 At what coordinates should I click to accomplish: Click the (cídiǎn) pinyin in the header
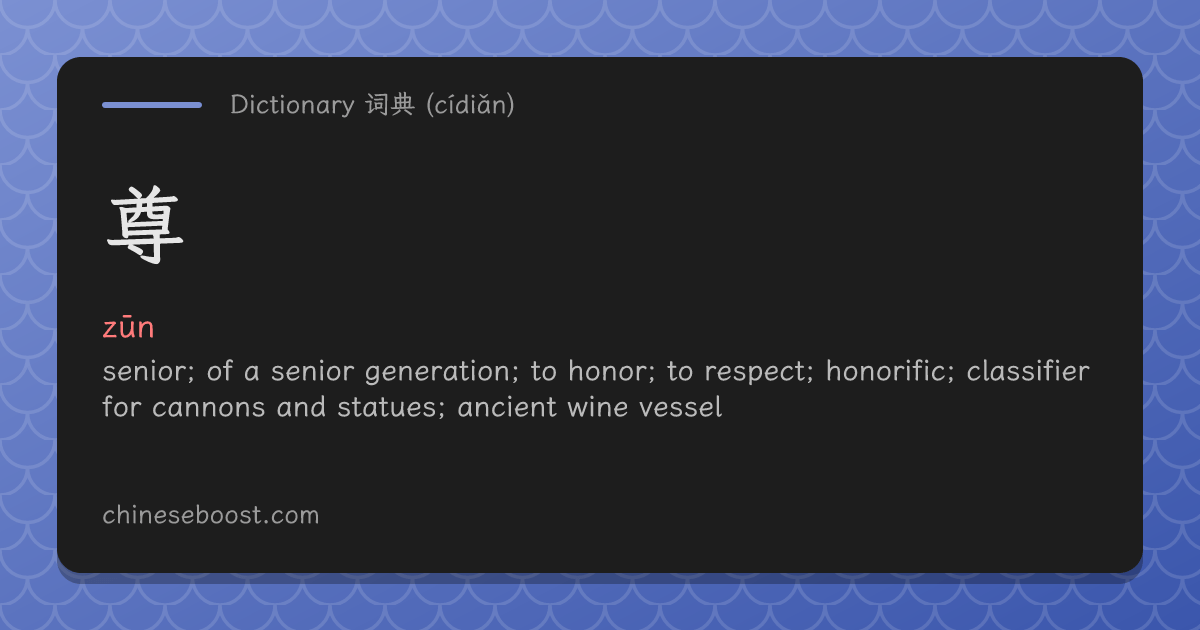coord(470,104)
